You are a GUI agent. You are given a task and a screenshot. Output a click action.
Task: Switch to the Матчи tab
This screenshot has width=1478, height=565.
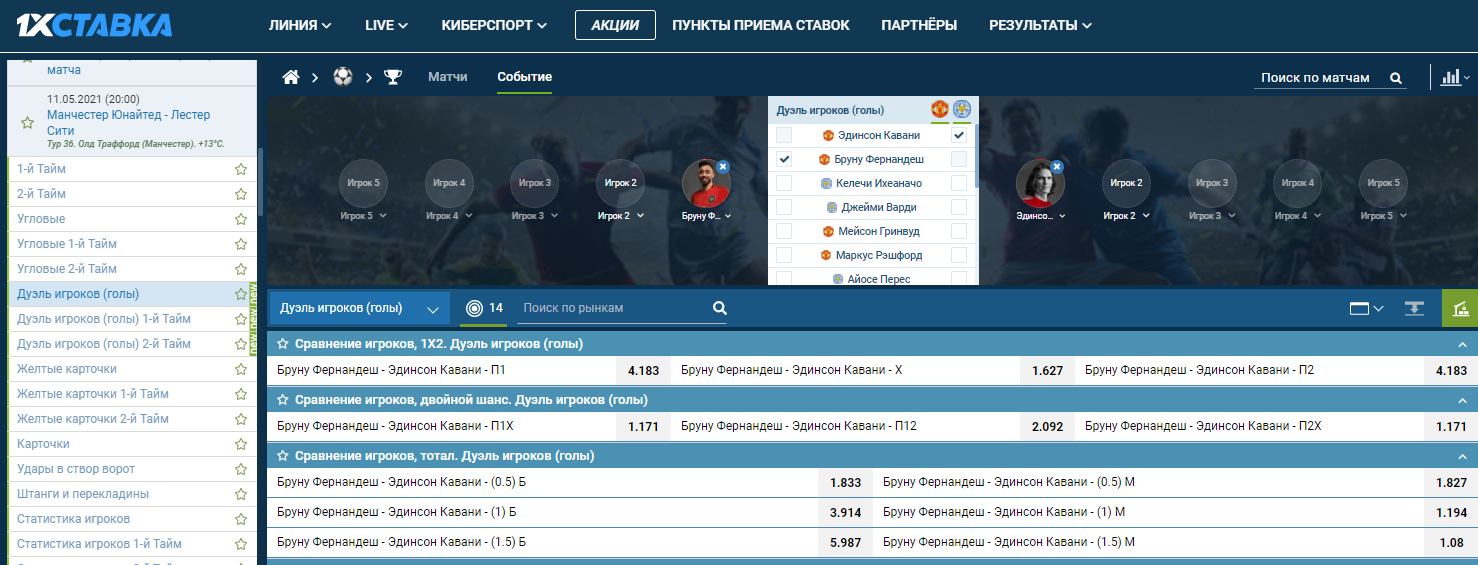(448, 77)
